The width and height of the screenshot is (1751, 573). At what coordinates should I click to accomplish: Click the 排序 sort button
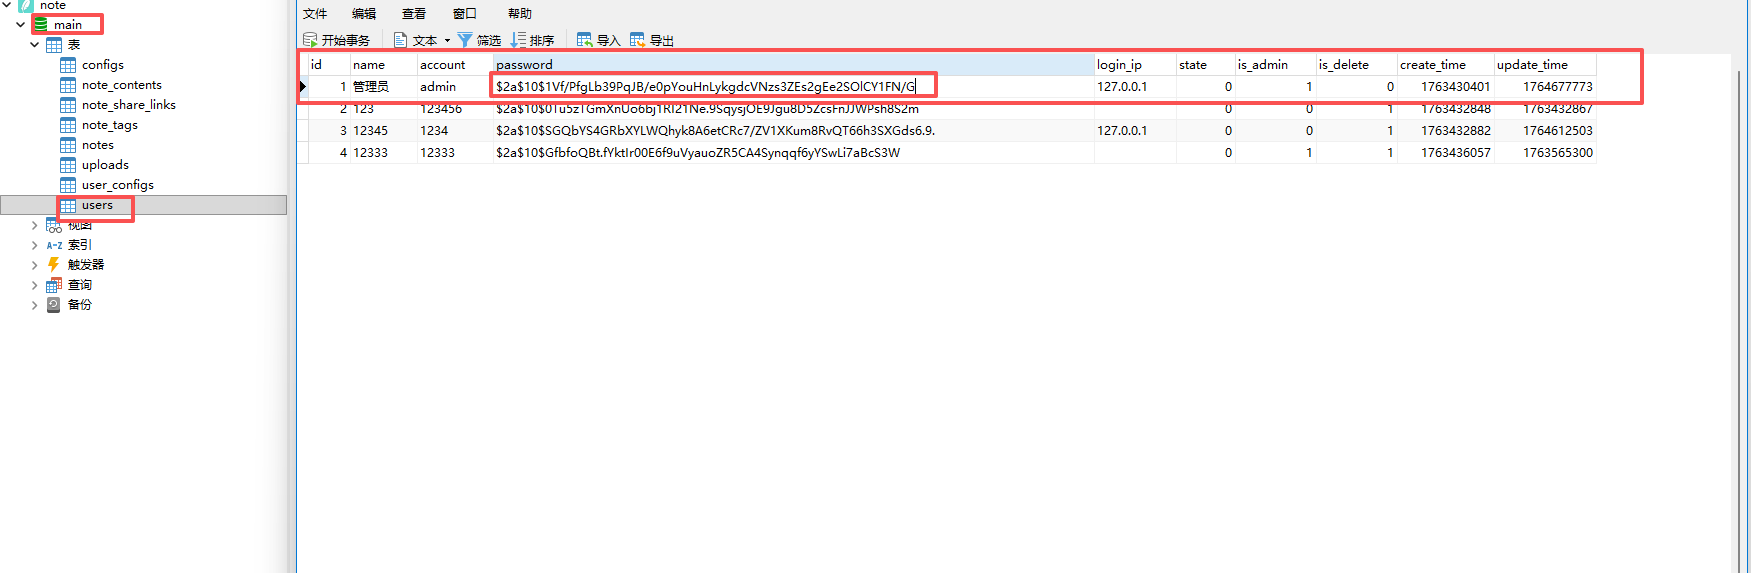tap(532, 40)
